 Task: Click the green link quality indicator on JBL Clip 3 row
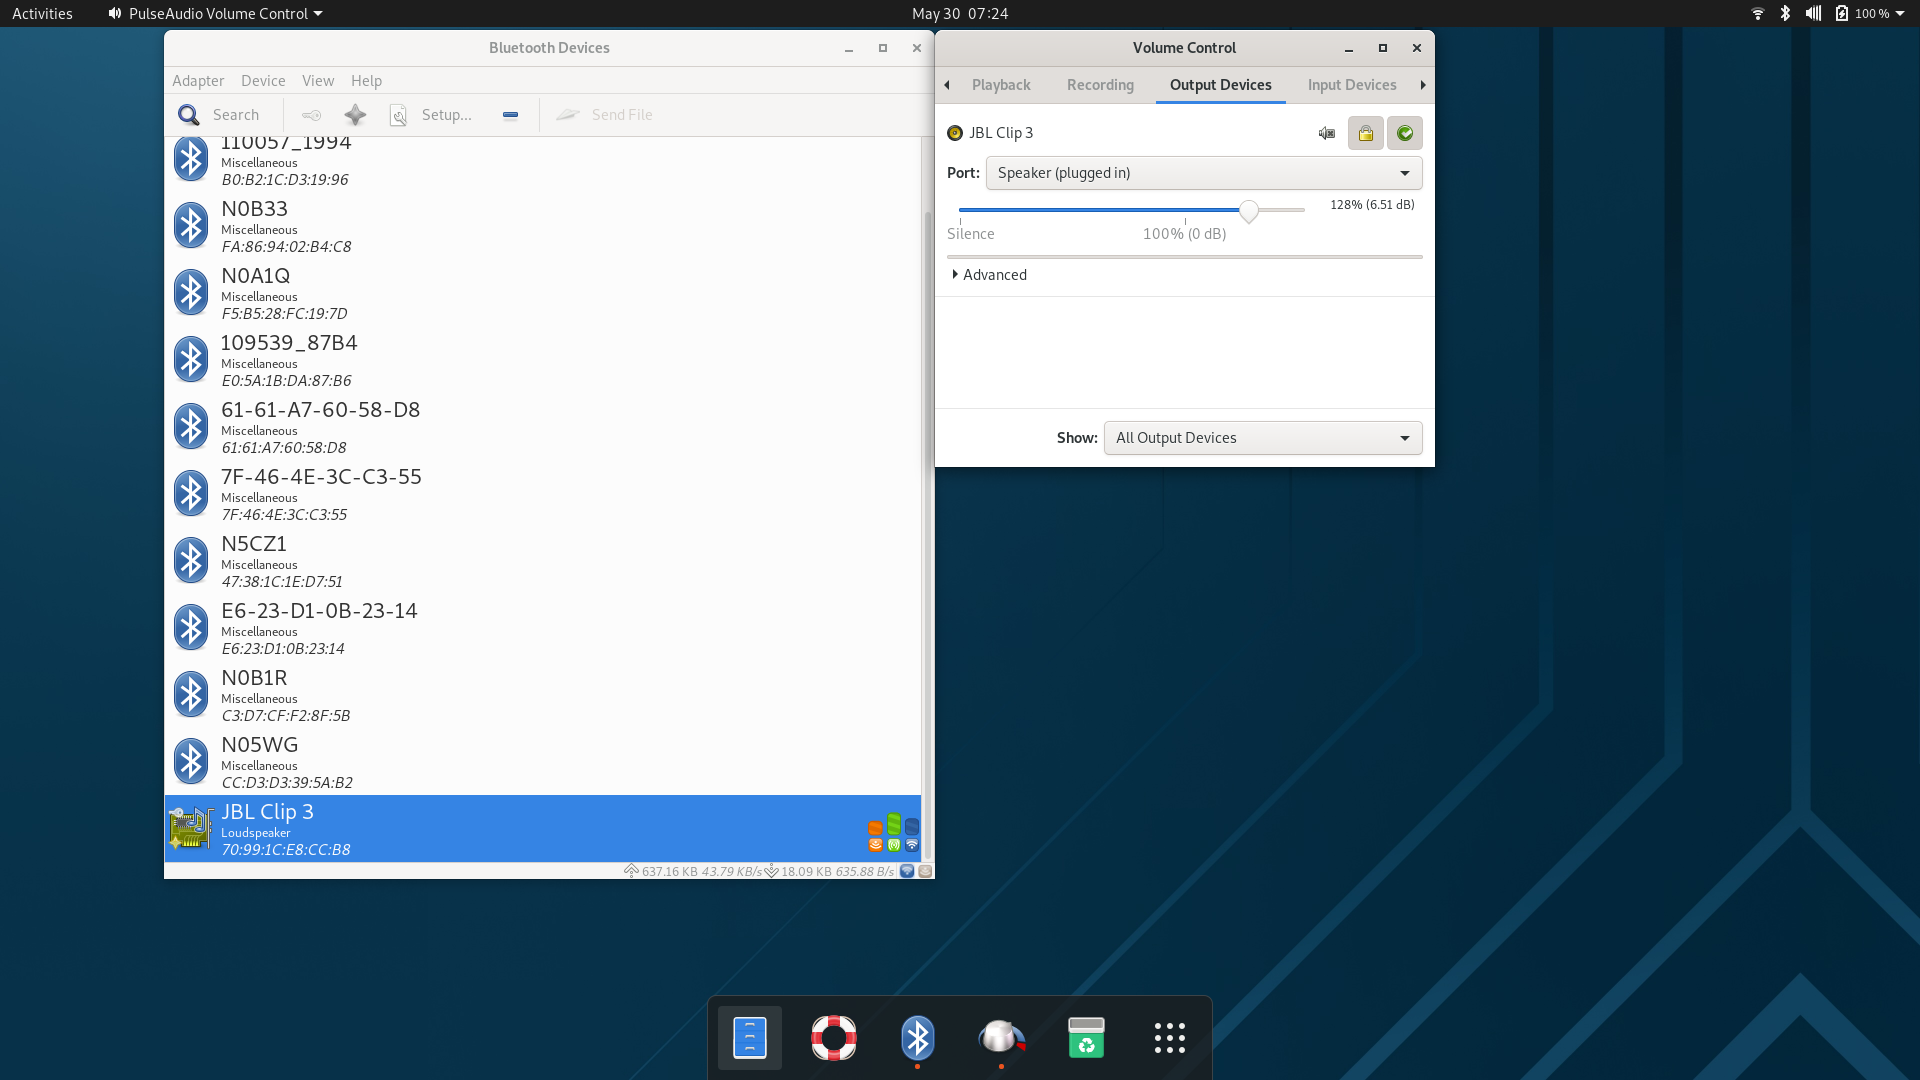(894, 833)
